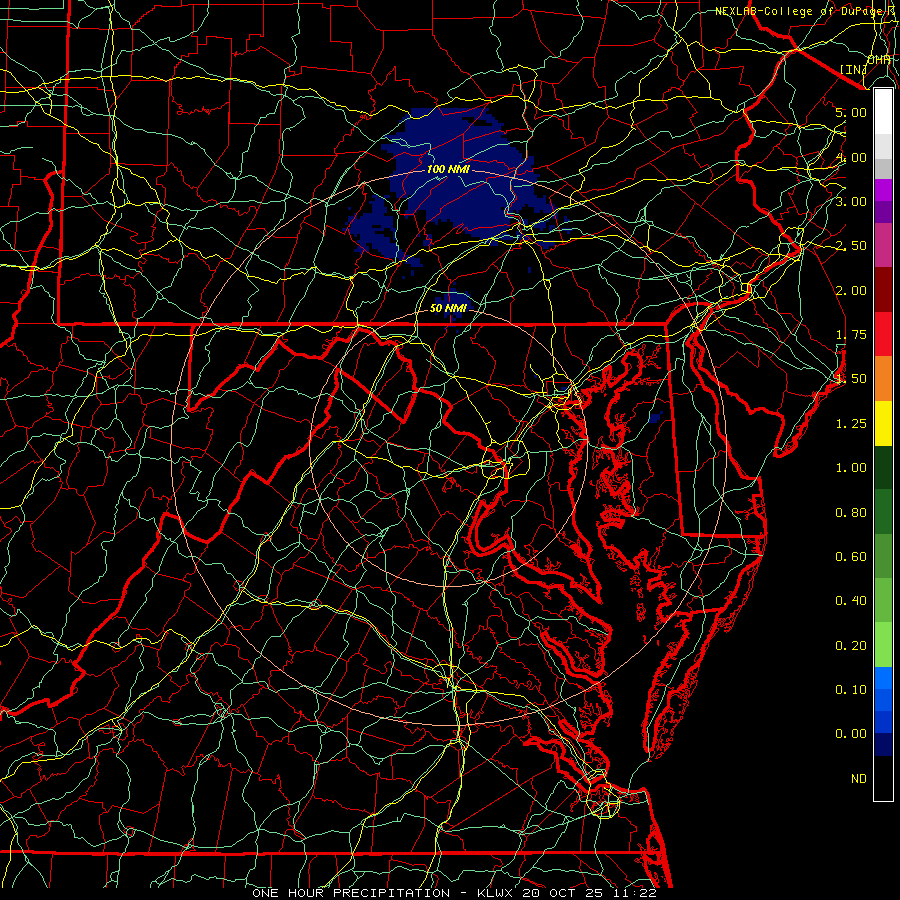Select the light green 0.40 legend swatch
This screenshot has height=900, width=900.
[883, 600]
